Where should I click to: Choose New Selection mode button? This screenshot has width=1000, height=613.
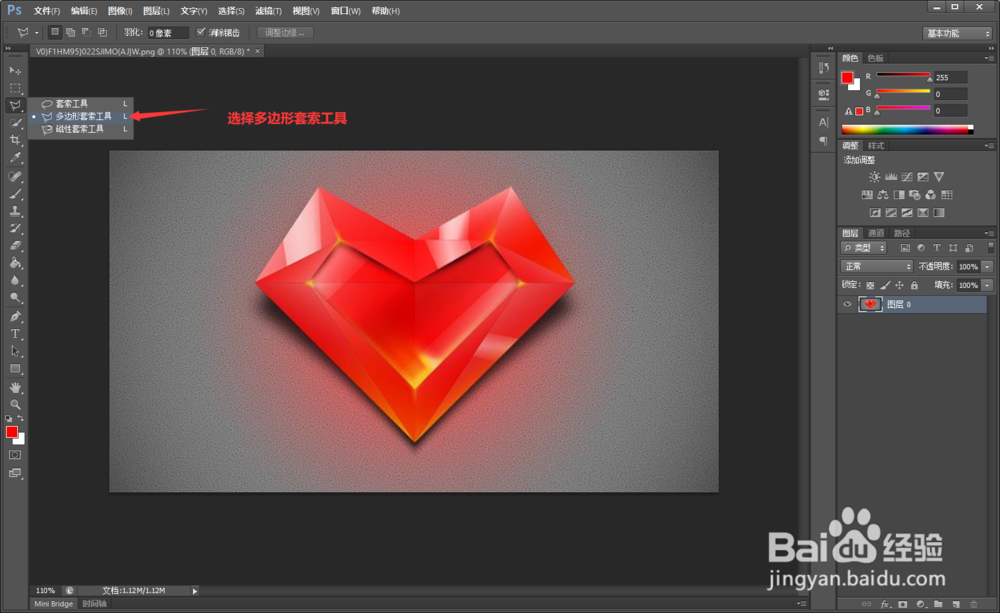[55, 32]
